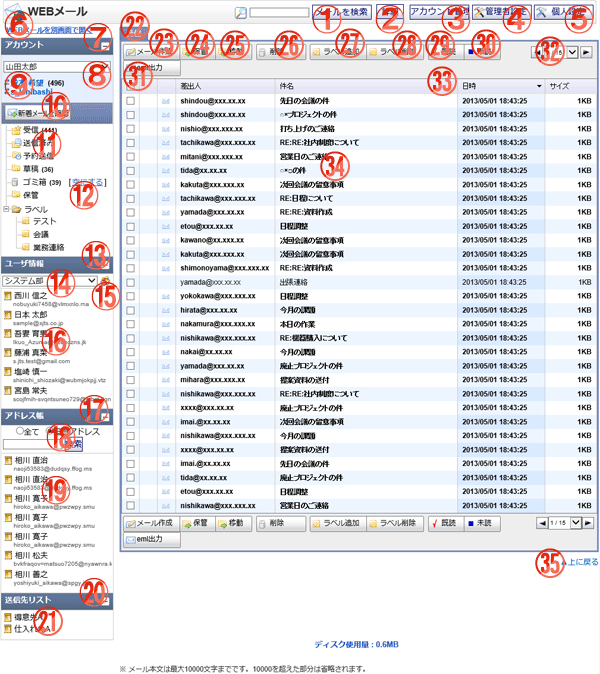
Task: Click the contact icon beside 宮島 常夫
Action: pos(7,390)
